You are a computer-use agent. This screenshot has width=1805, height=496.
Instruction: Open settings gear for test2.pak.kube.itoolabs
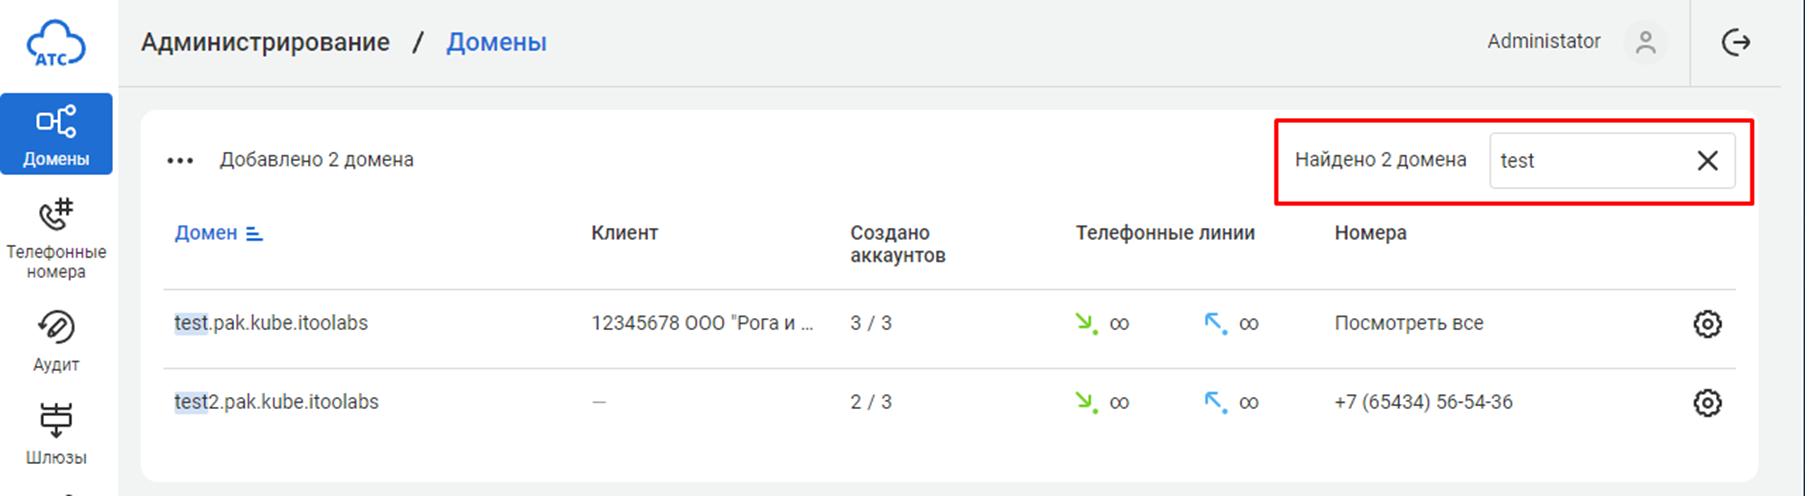pyautogui.click(x=1707, y=403)
